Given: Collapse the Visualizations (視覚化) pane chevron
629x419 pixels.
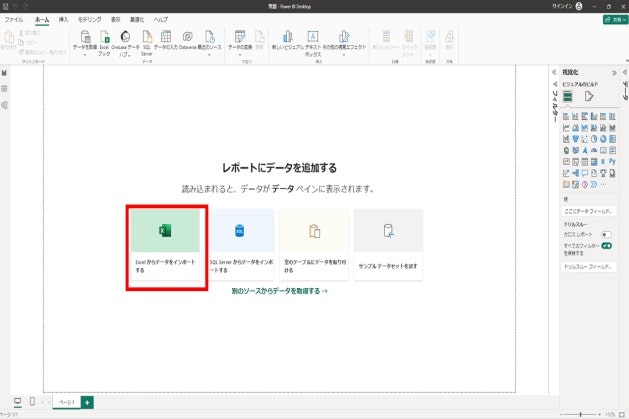Looking at the screenshot, I should (614, 73).
